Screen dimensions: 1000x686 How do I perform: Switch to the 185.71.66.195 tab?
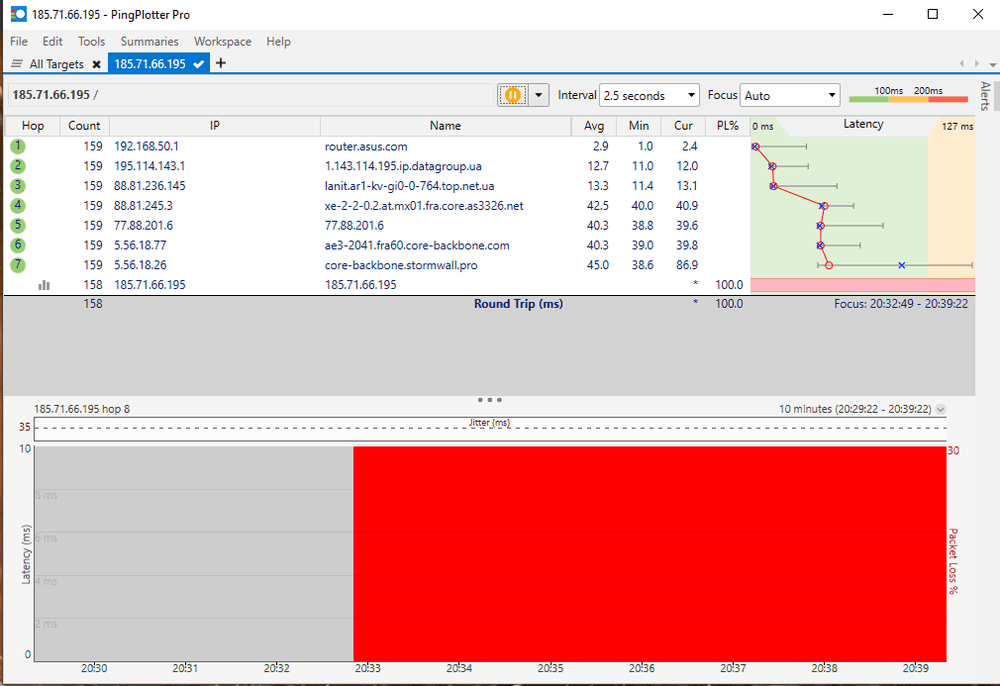click(x=150, y=64)
